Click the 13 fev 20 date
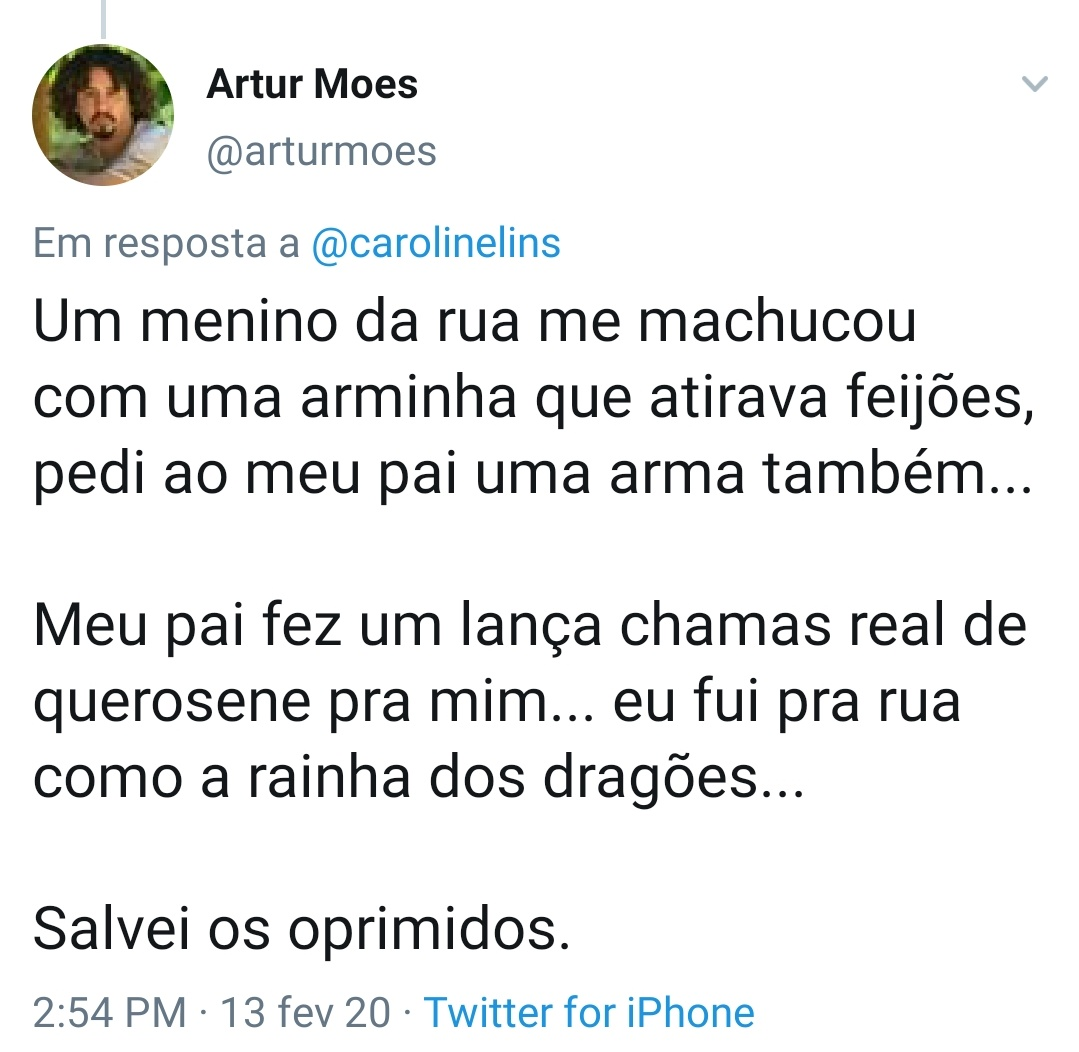The height and width of the screenshot is (1052, 1079). coord(305,1012)
